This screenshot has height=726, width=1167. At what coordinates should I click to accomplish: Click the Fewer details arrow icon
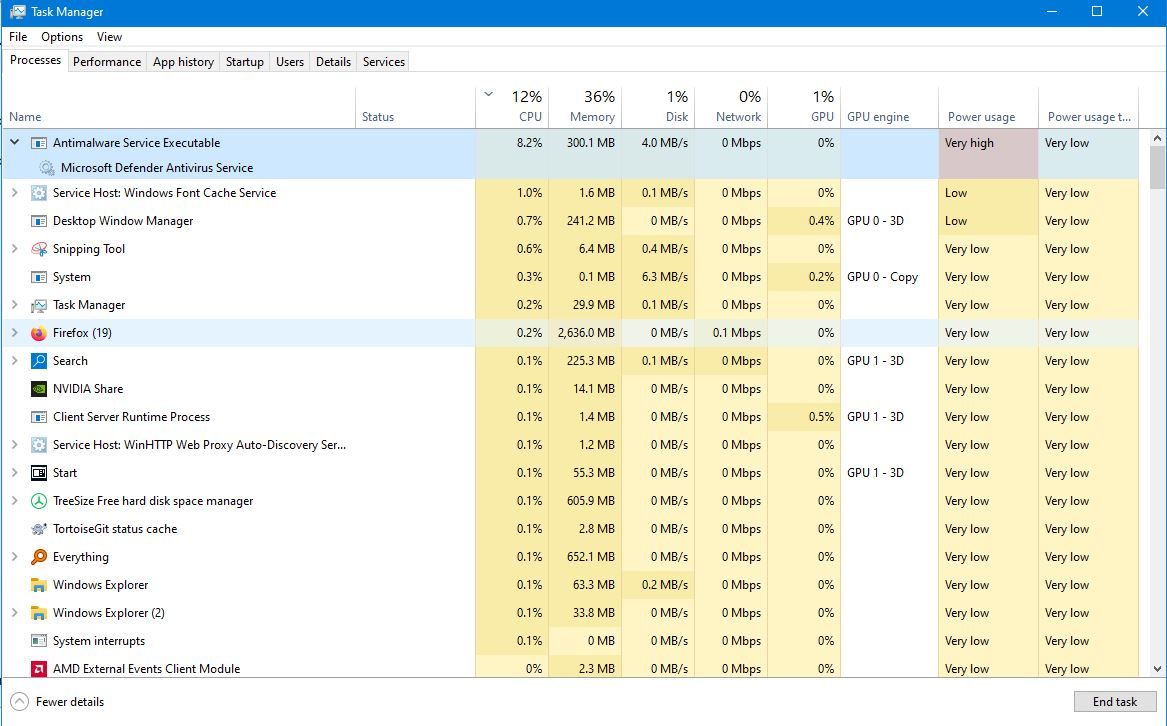click(19, 701)
